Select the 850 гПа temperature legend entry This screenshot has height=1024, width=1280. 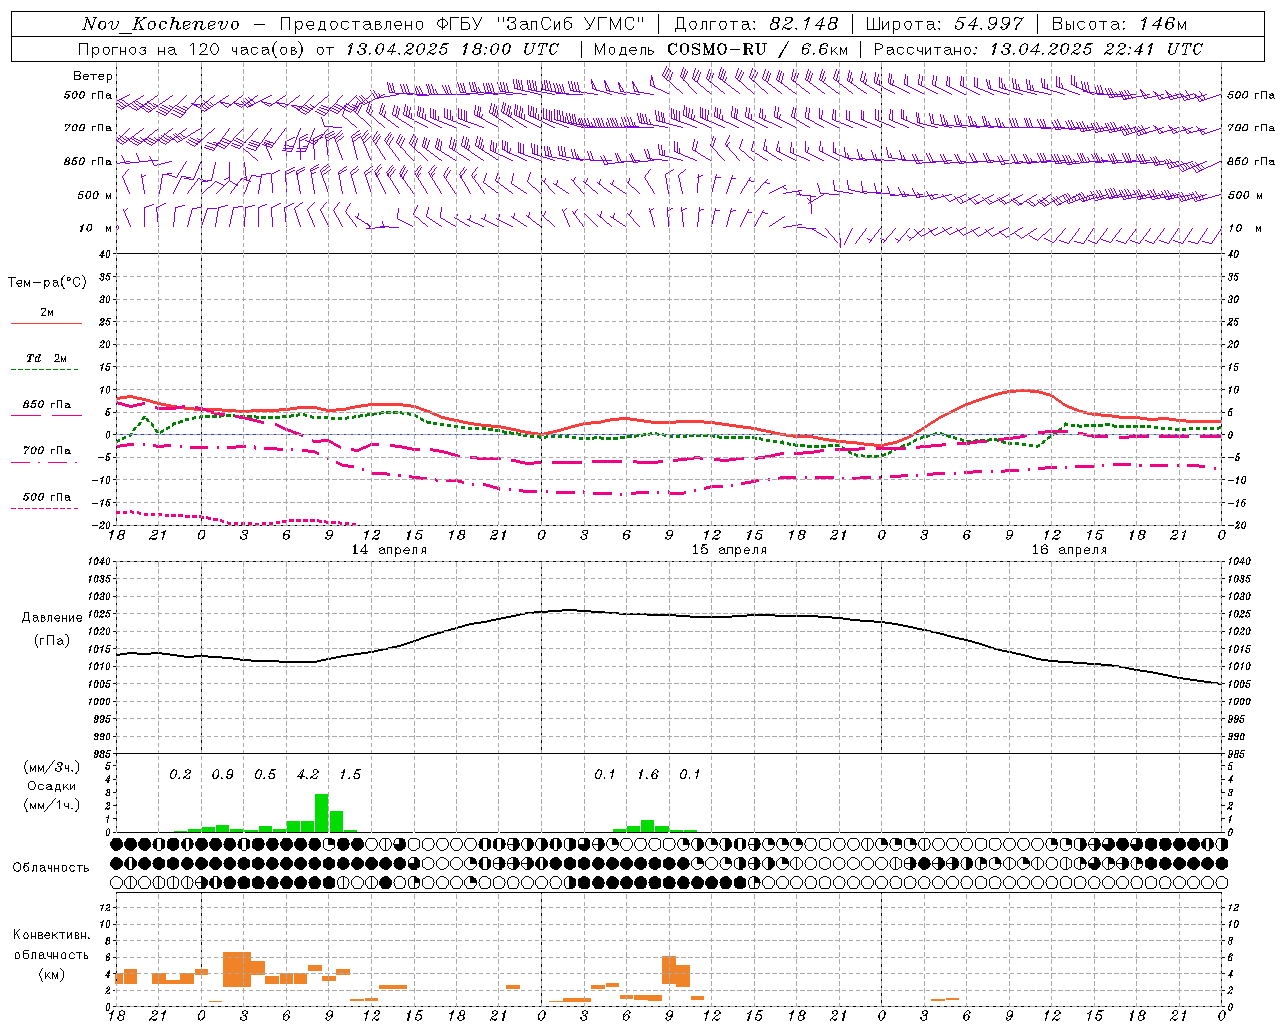click(47, 405)
